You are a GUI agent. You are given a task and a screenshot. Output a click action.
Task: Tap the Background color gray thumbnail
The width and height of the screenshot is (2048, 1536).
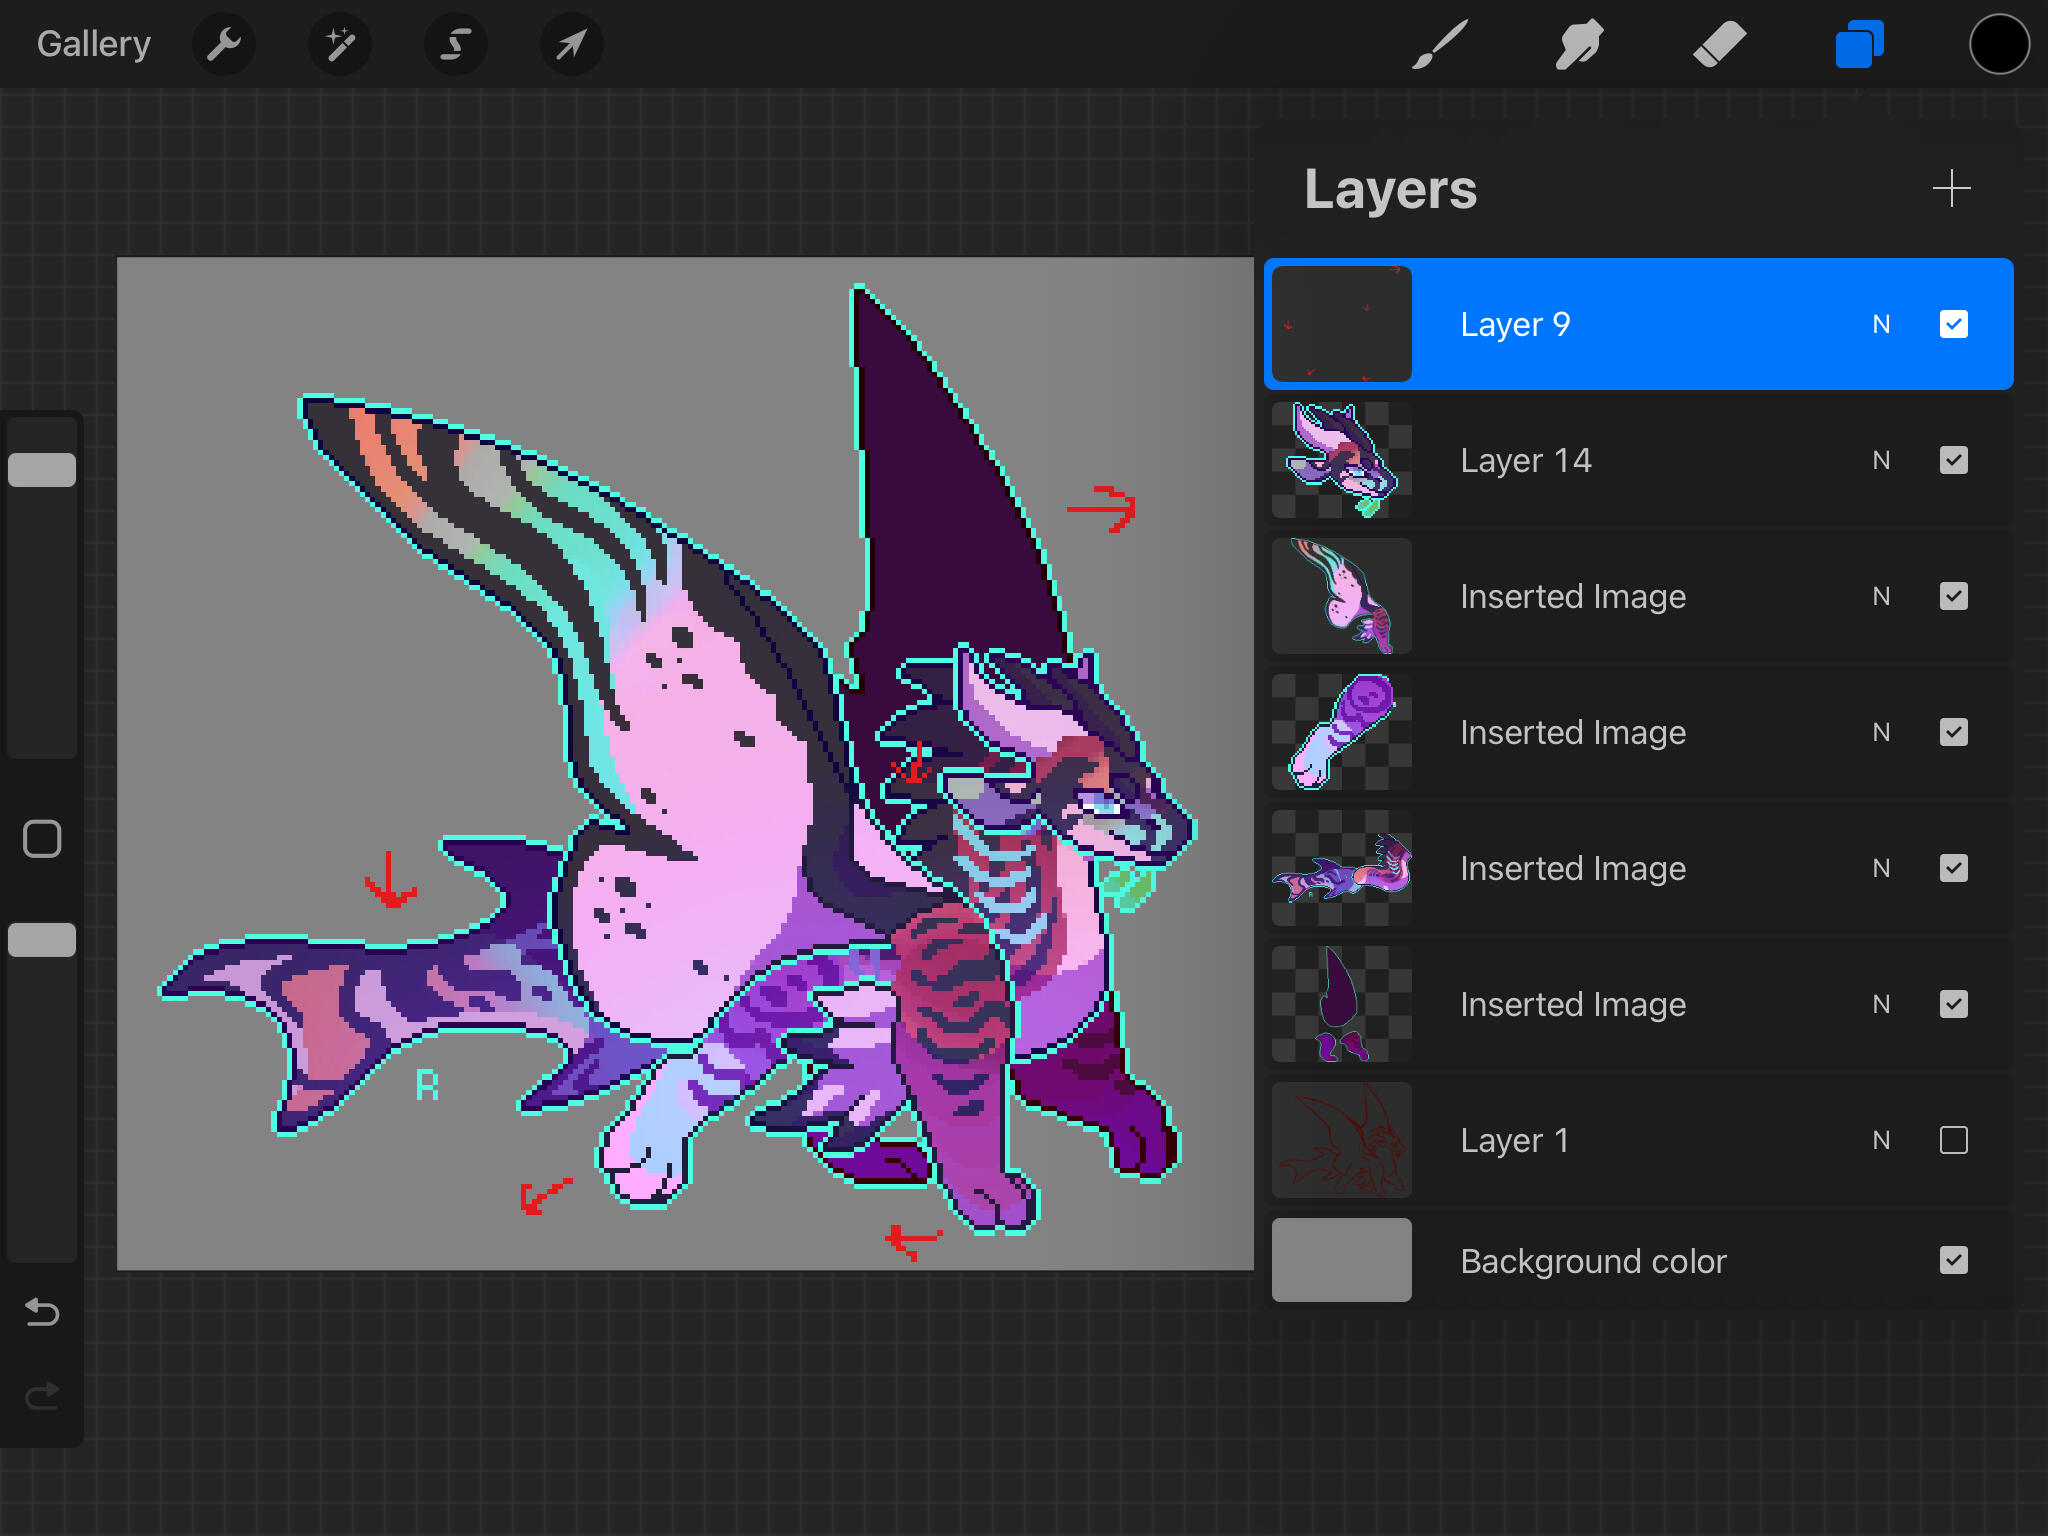coord(1341,1260)
